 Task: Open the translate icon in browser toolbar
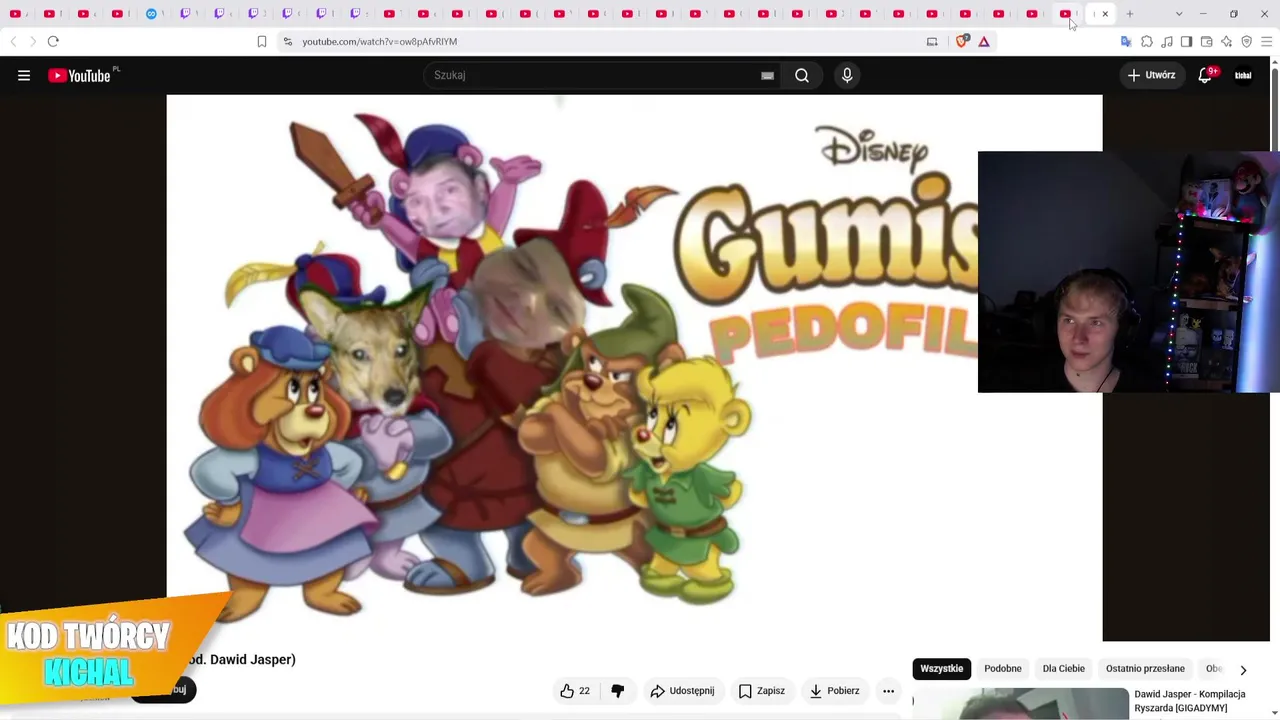(1126, 41)
